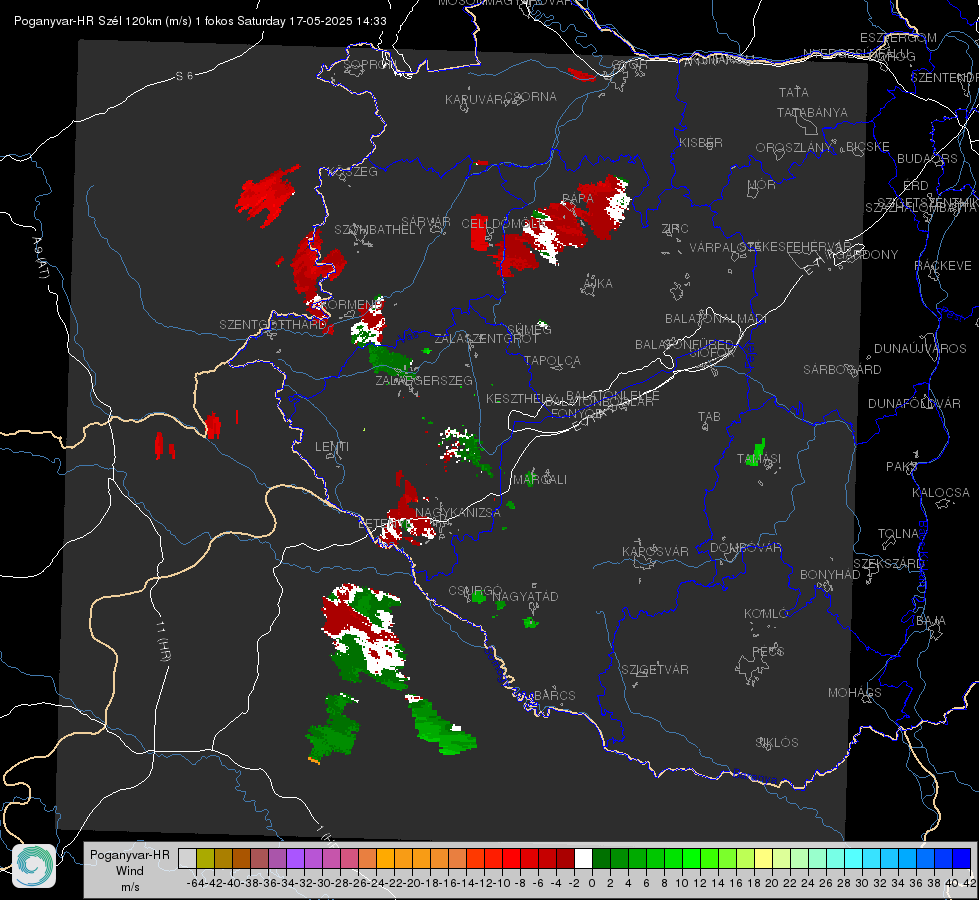Click the swirl logo icon at bottom left
979x900 pixels.
34,866
